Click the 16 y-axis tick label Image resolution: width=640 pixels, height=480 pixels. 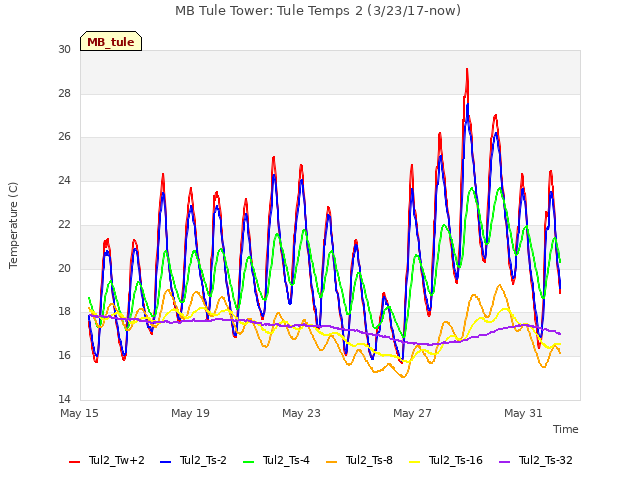pos(64,356)
